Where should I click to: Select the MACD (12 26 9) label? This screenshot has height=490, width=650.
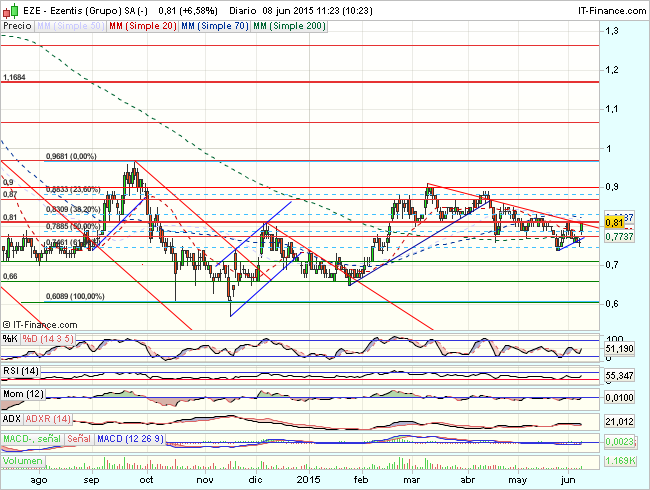coord(121,440)
